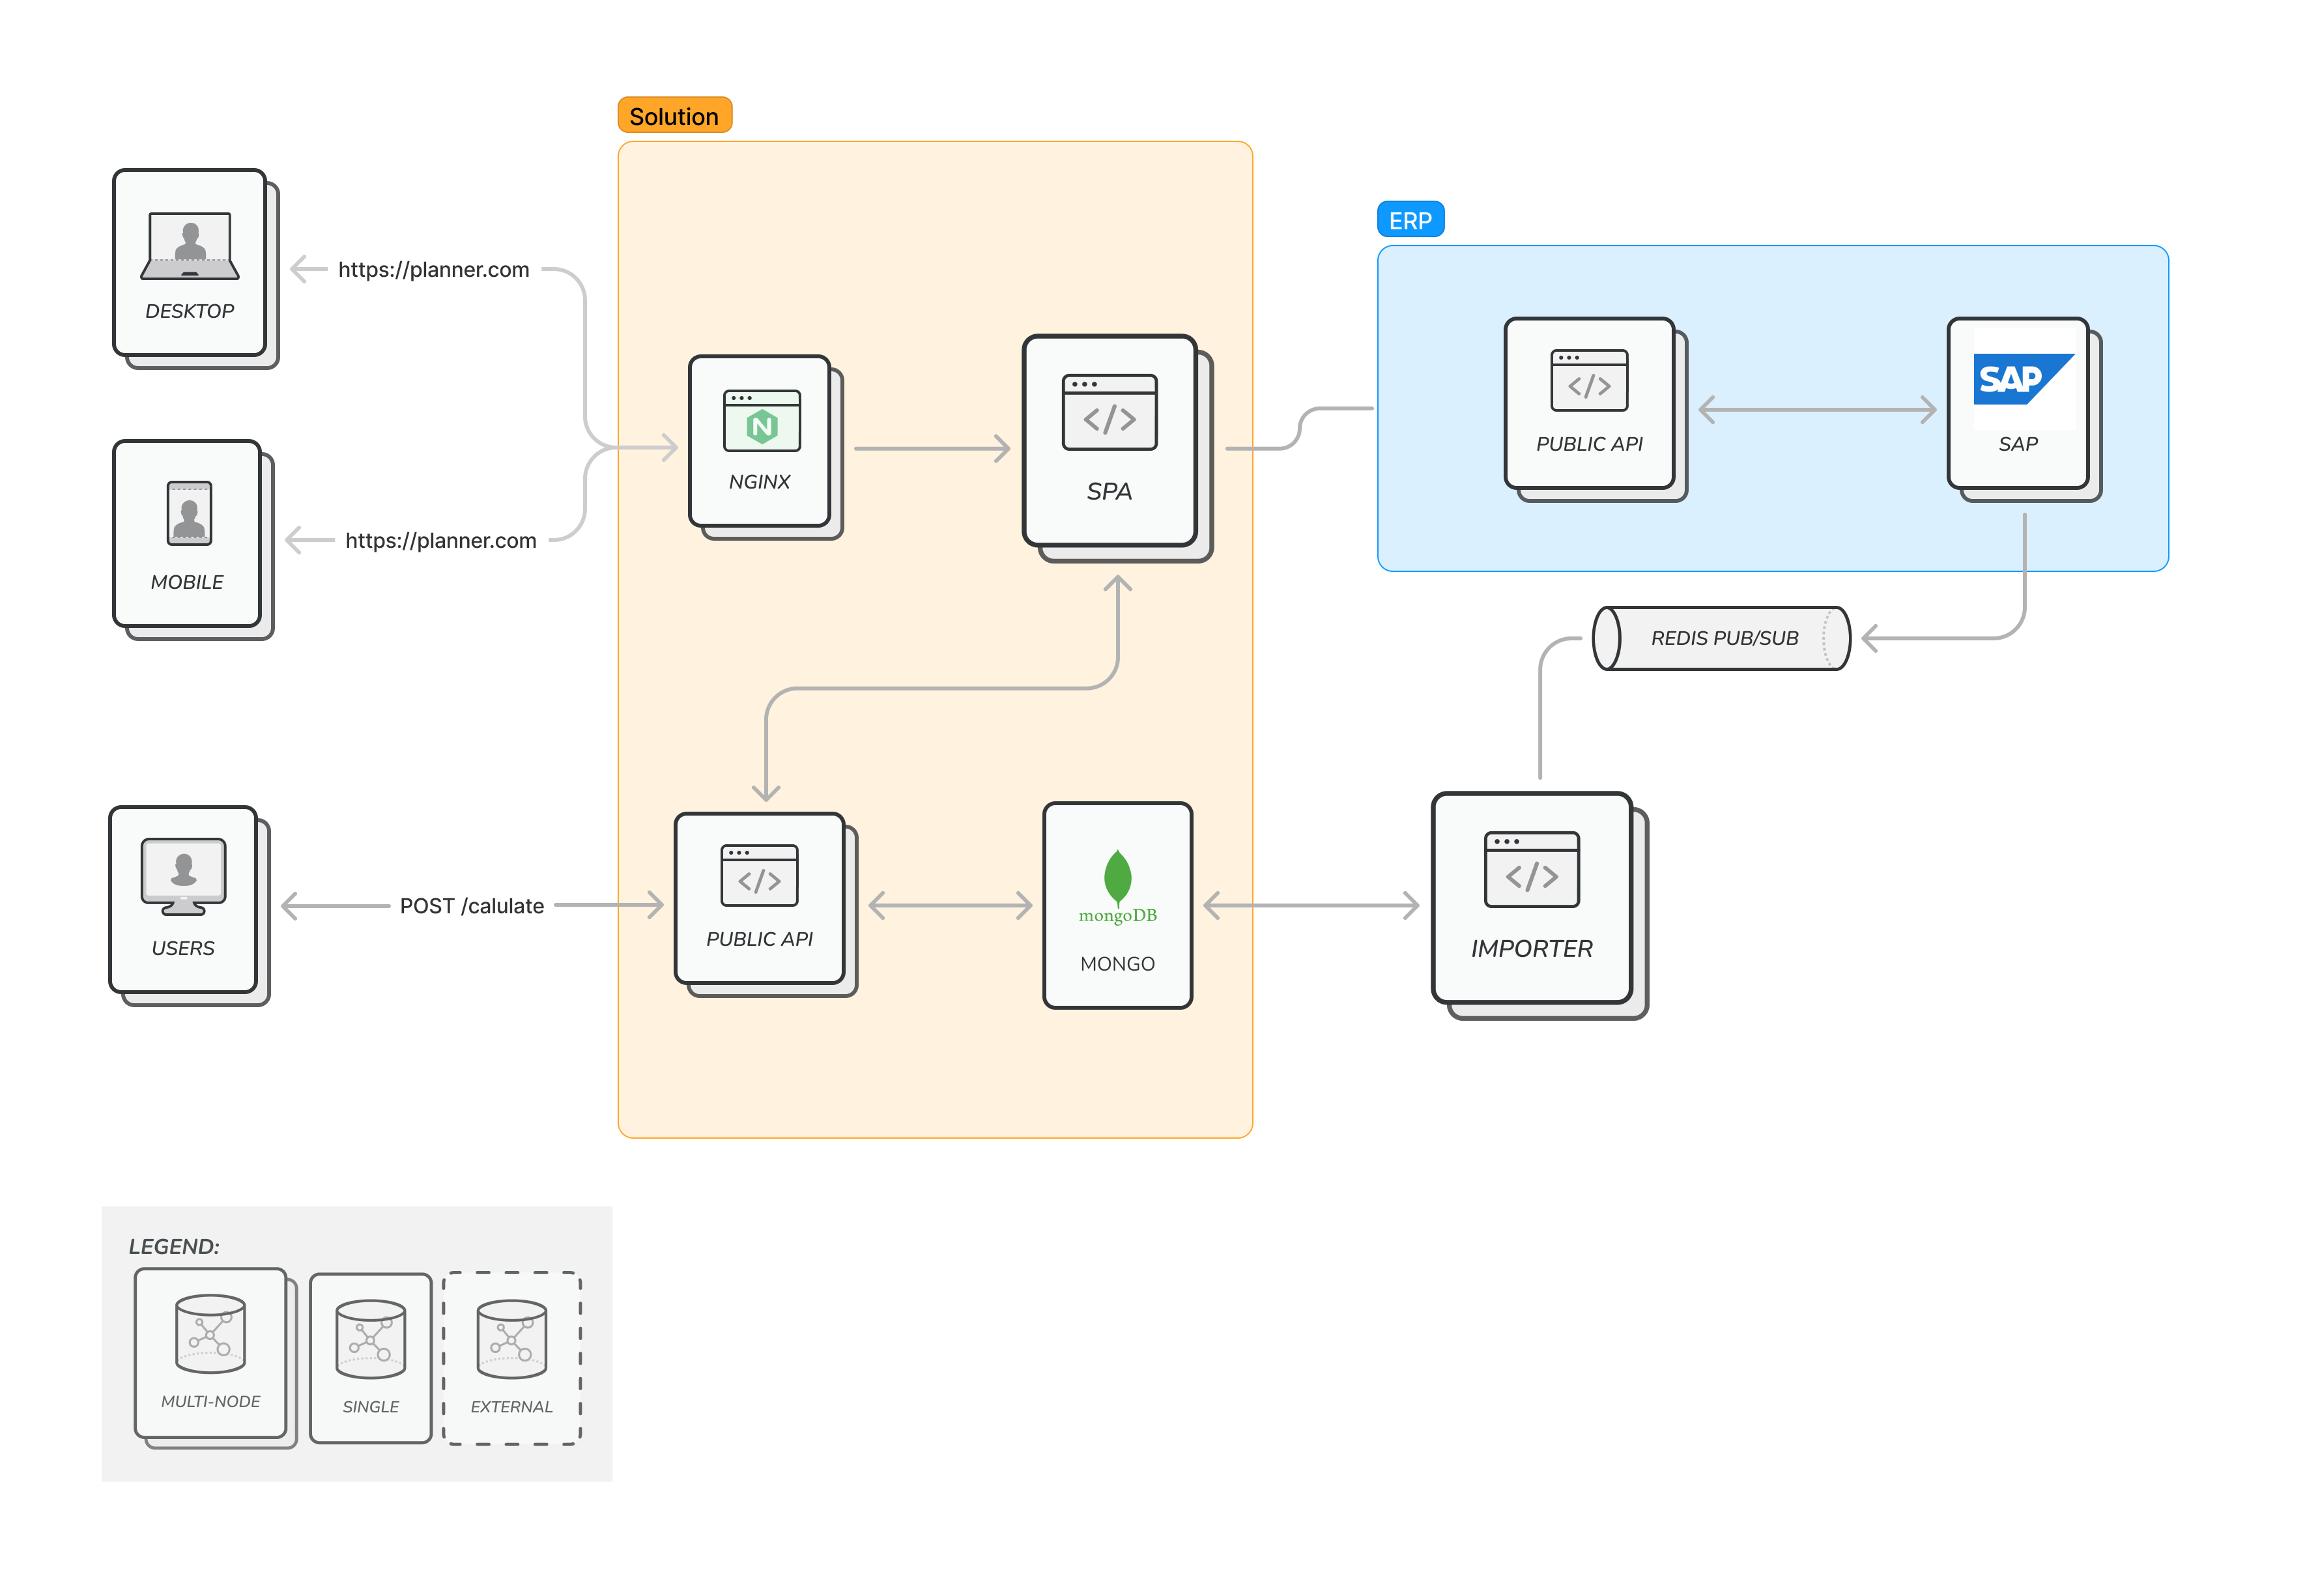Select the MOBILE tablet user icon

click(x=189, y=513)
